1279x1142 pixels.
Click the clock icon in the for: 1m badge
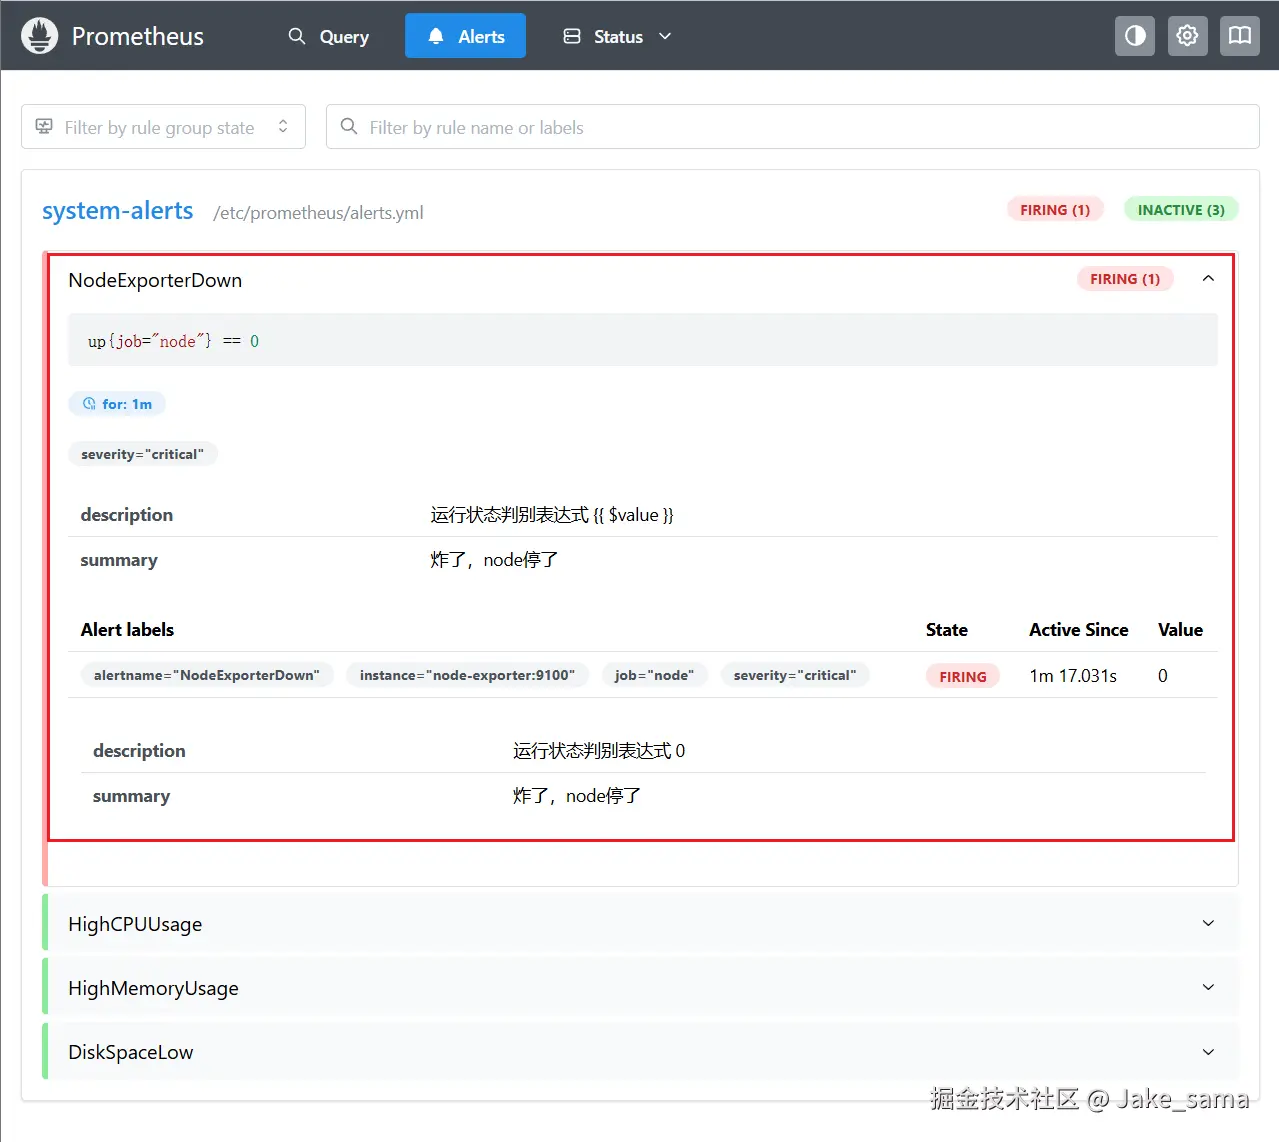[89, 404]
